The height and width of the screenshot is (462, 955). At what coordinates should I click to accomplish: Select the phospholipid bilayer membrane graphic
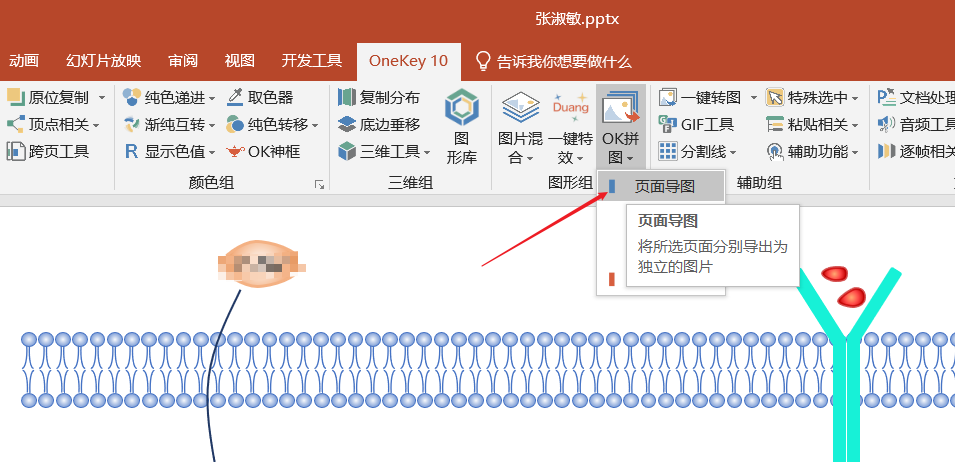point(487,369)
